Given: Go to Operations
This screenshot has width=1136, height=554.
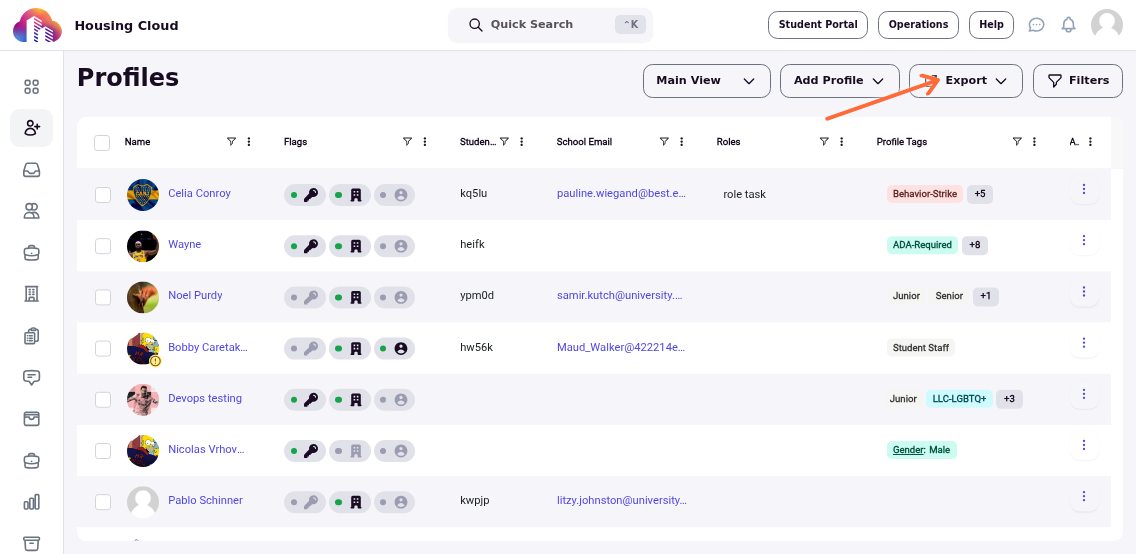Looking at the screenshot, I should (918, 25).
